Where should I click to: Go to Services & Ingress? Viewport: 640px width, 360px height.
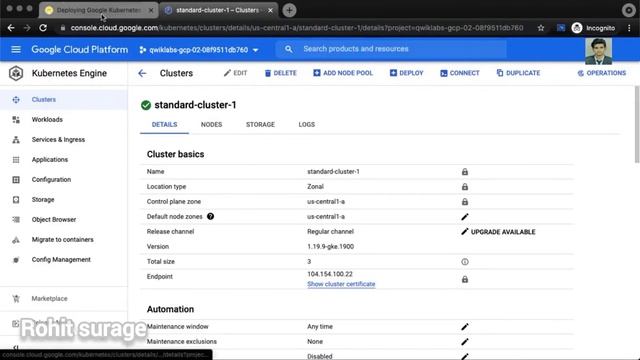pos(58,140)
